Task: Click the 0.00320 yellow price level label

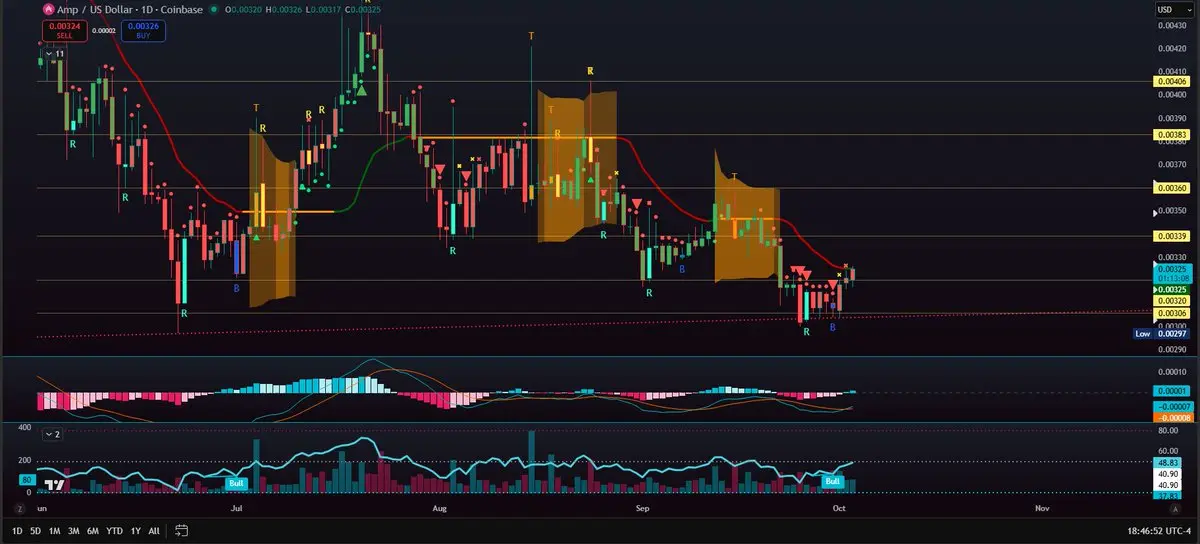Action: [x=1172, y=300]
